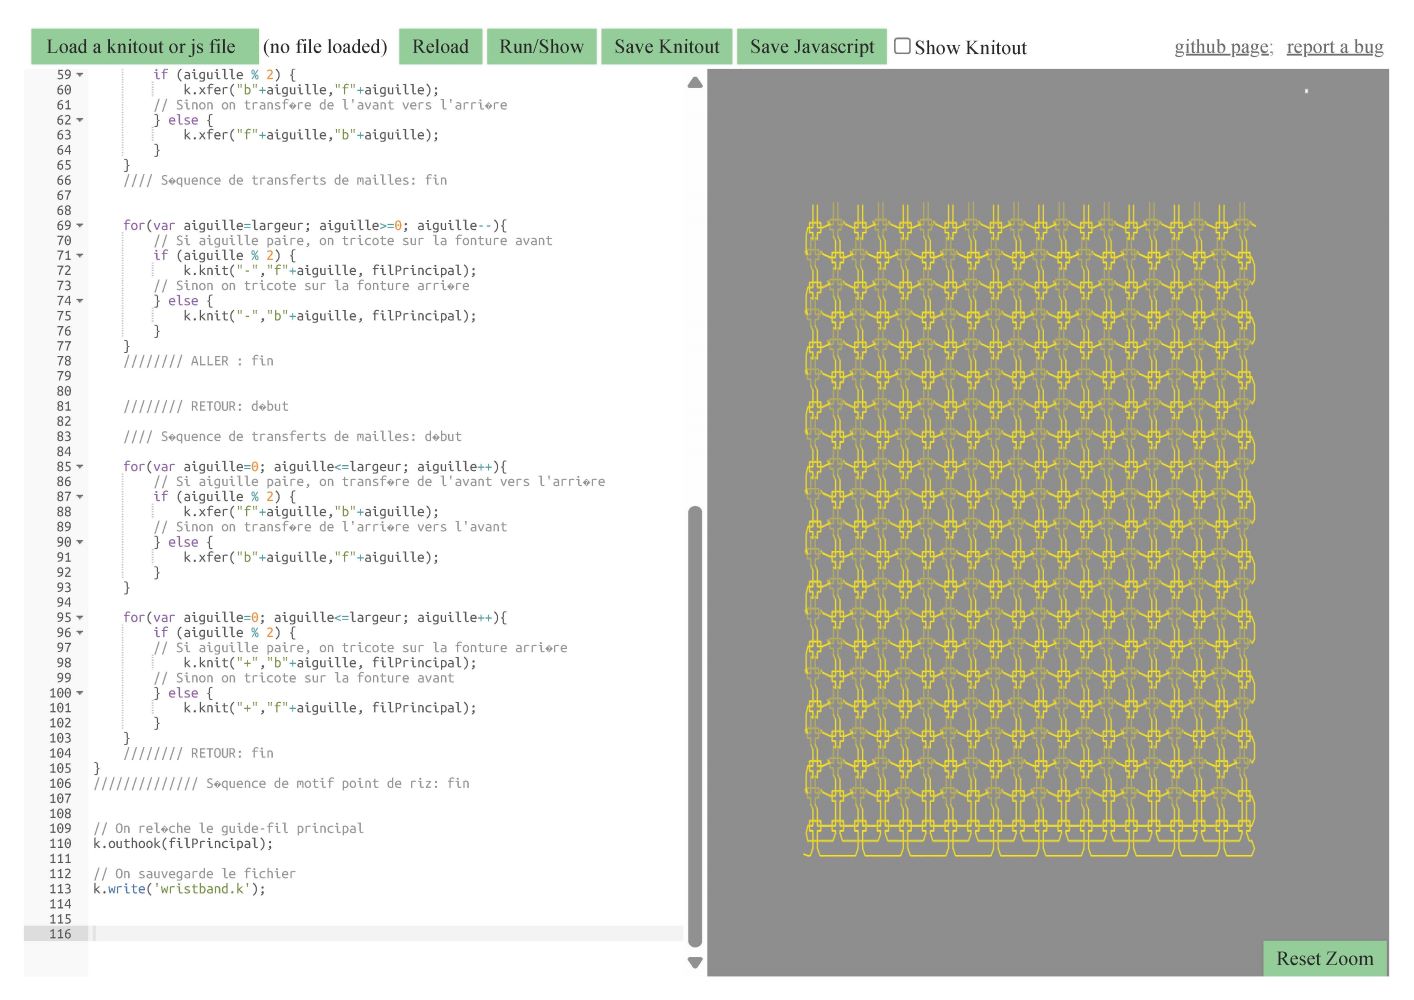
Task: Click line 98 k.knit("+","b"+aiguille) code
Action: tap(330, 663)
